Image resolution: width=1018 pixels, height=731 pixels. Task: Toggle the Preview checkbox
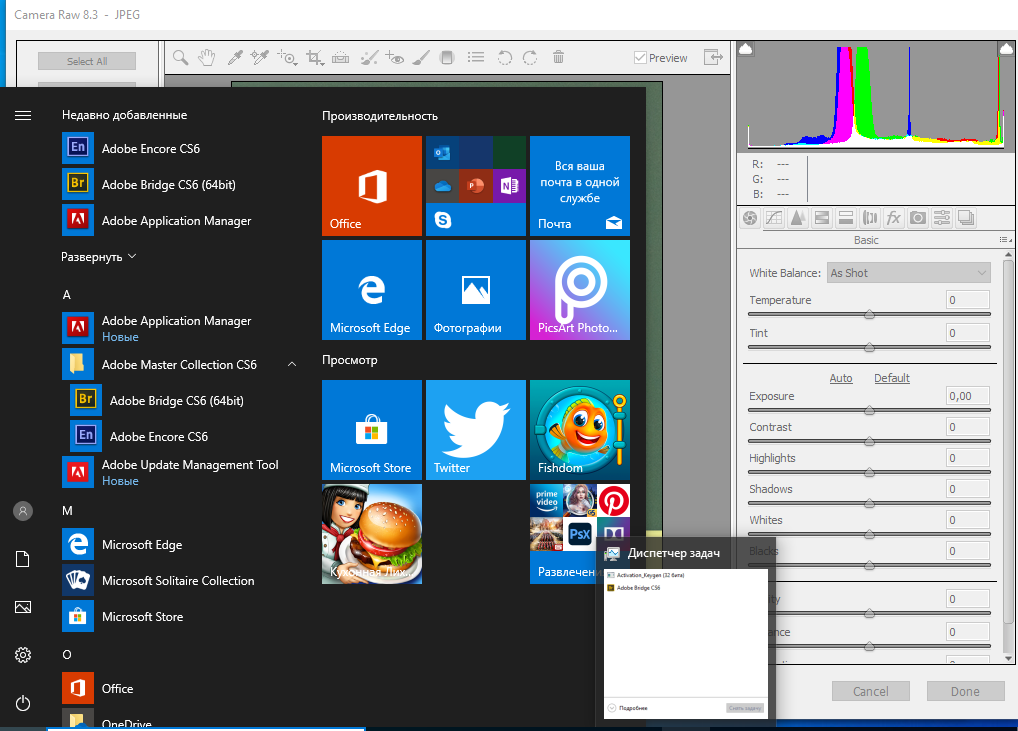pos(641,58)
